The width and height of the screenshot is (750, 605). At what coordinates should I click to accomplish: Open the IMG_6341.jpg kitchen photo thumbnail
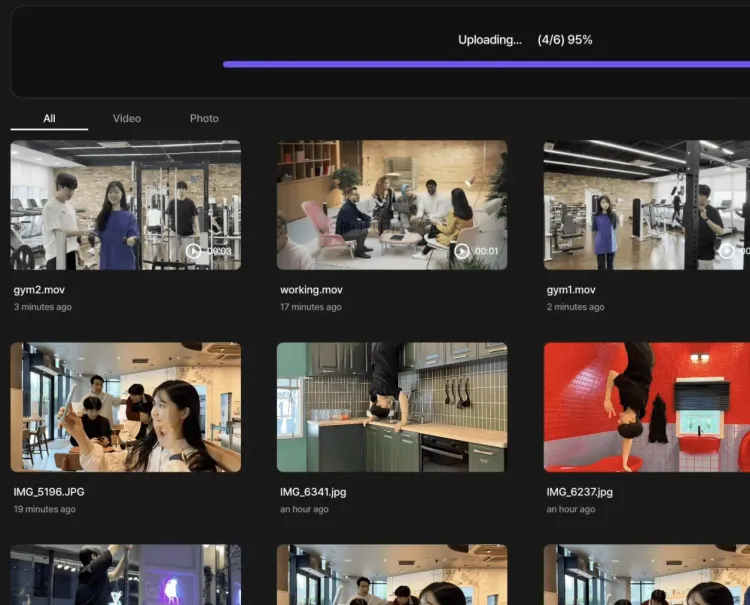pos(392,407)
